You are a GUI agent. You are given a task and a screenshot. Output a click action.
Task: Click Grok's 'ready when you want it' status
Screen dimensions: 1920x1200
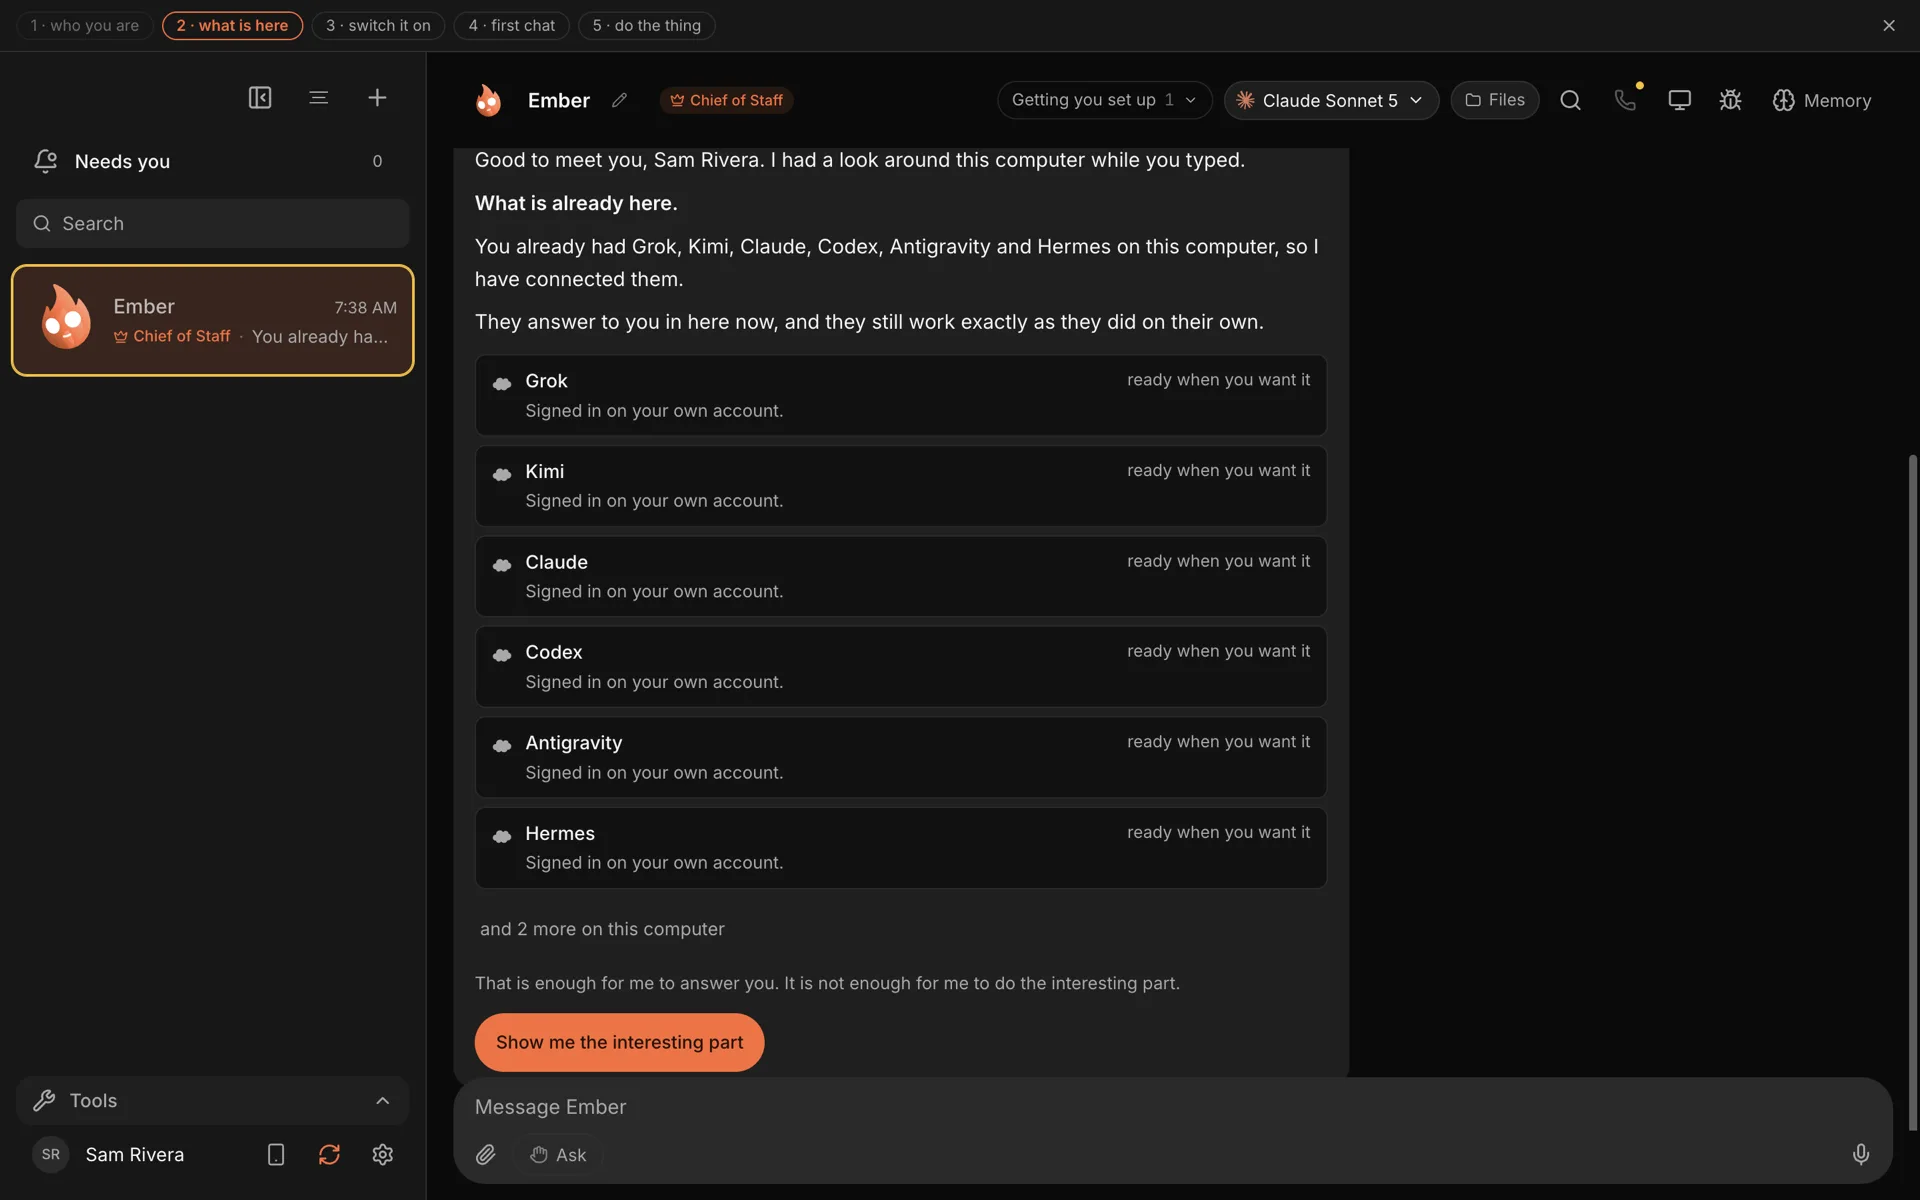coord(1218,380)
